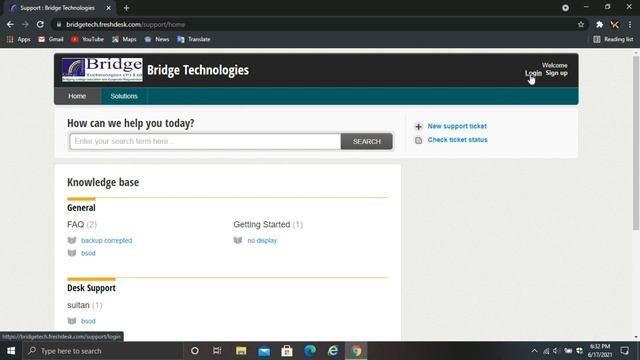The height and width of the screenshot is (360, 640).
Task: Open Cortana circle icon
Action: [x=195, y=351]
